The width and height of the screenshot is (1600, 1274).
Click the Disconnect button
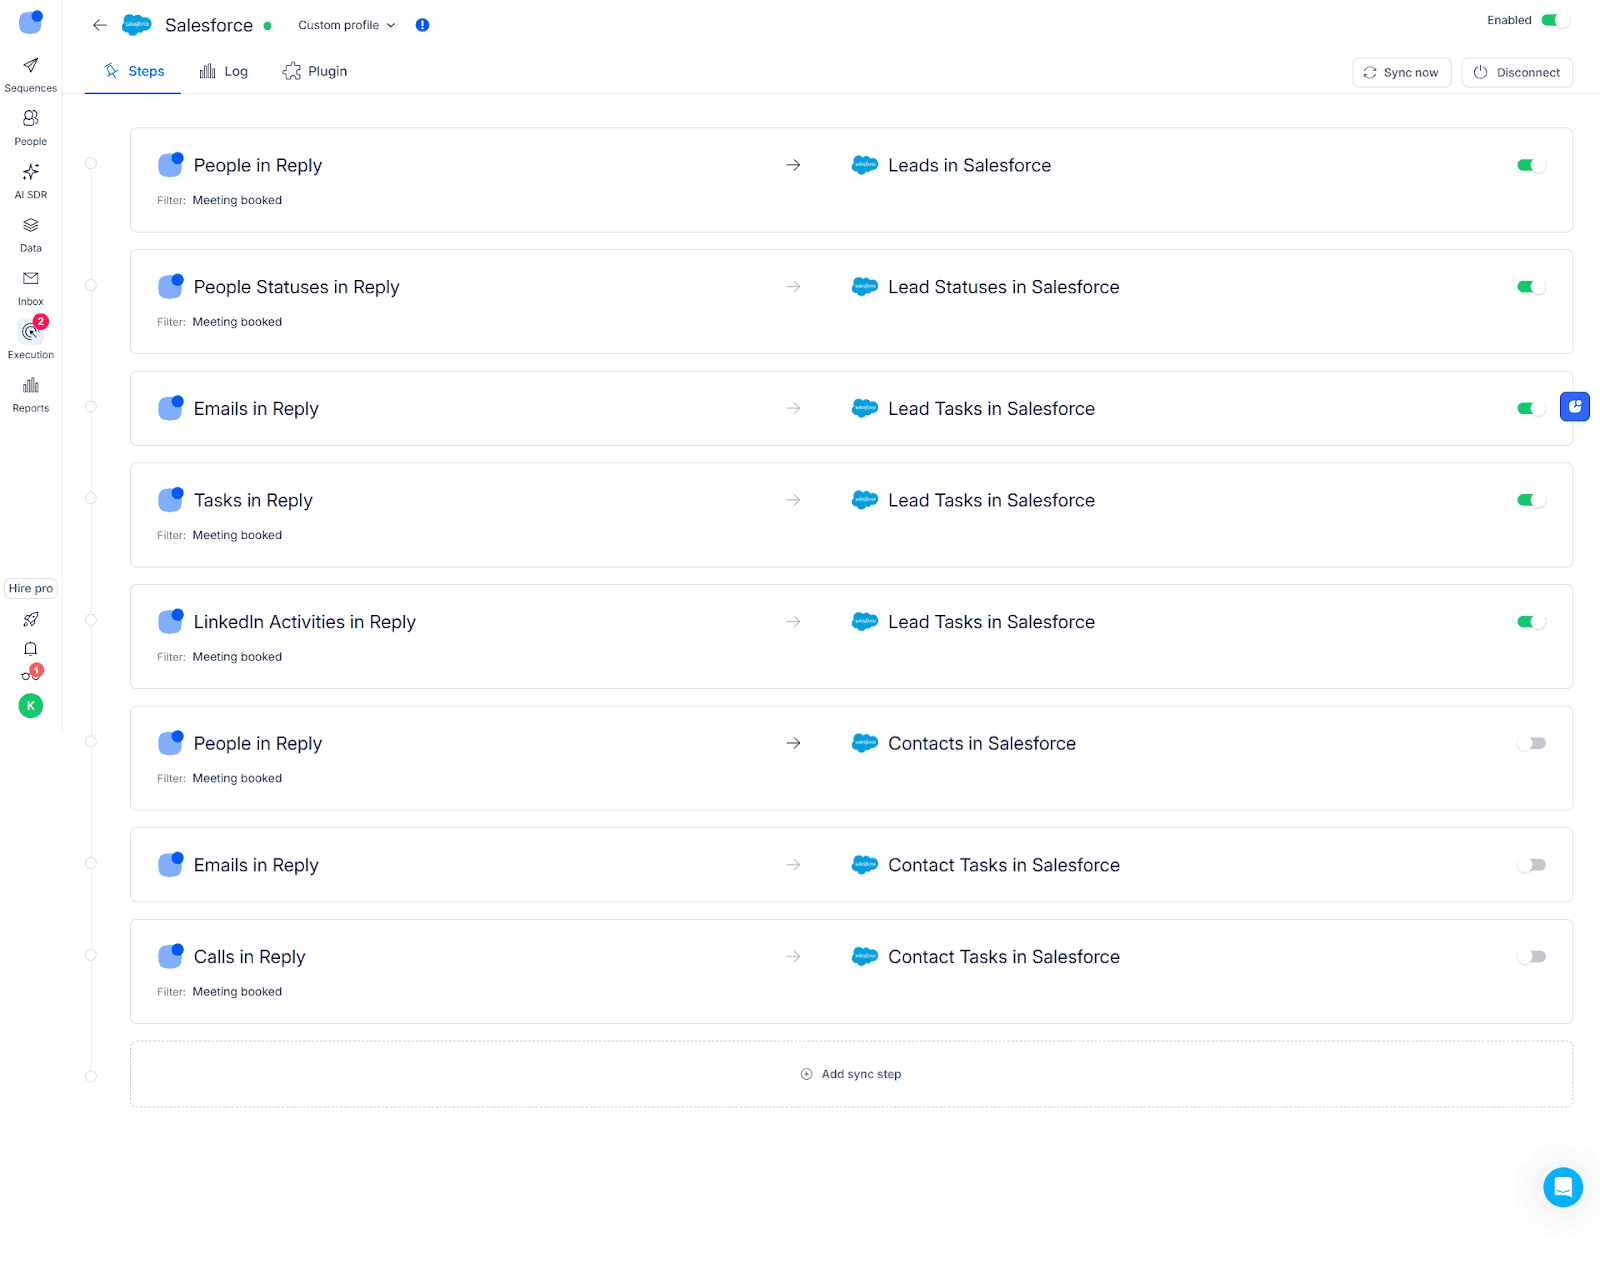1516,73
